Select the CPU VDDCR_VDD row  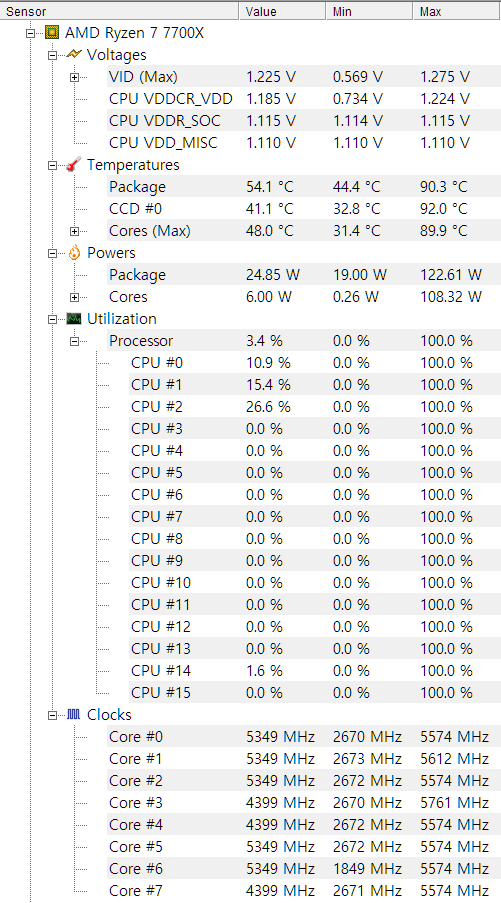(x=303, y=98)
